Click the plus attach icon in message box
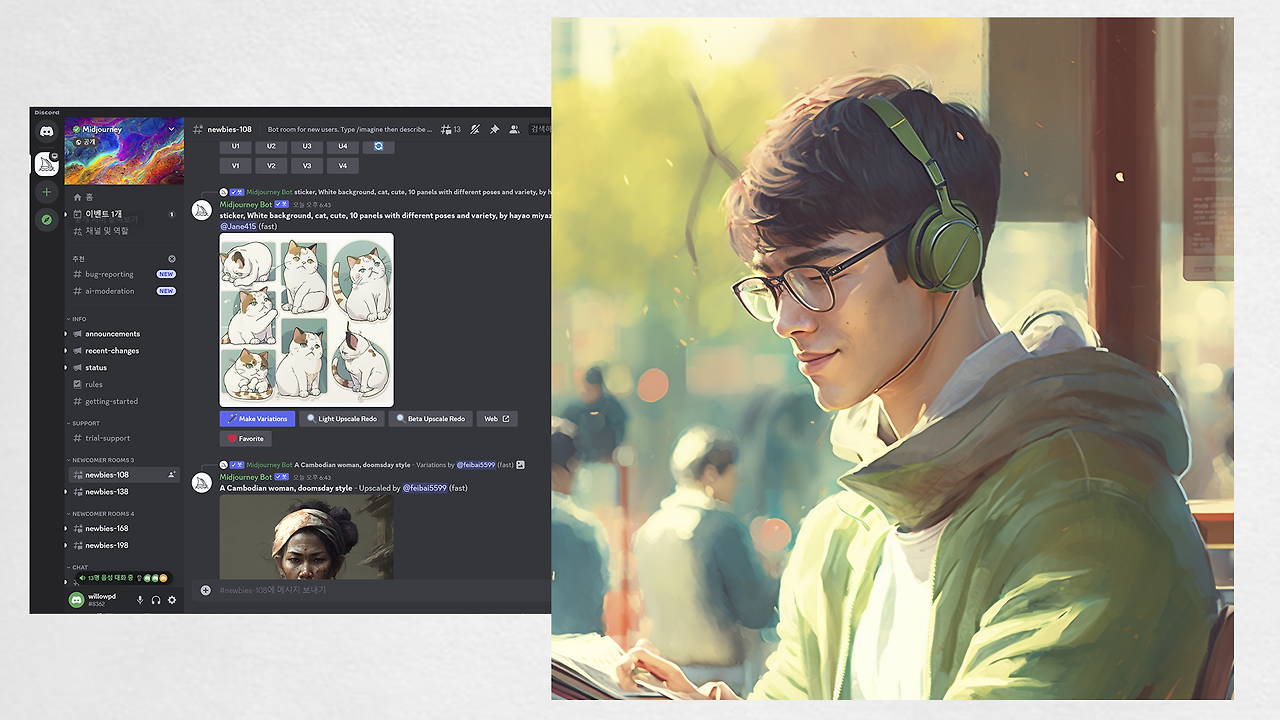Image resolution: width=1280 pixels, height=720 pixels. pyautogui.click(x=206, y=590)
